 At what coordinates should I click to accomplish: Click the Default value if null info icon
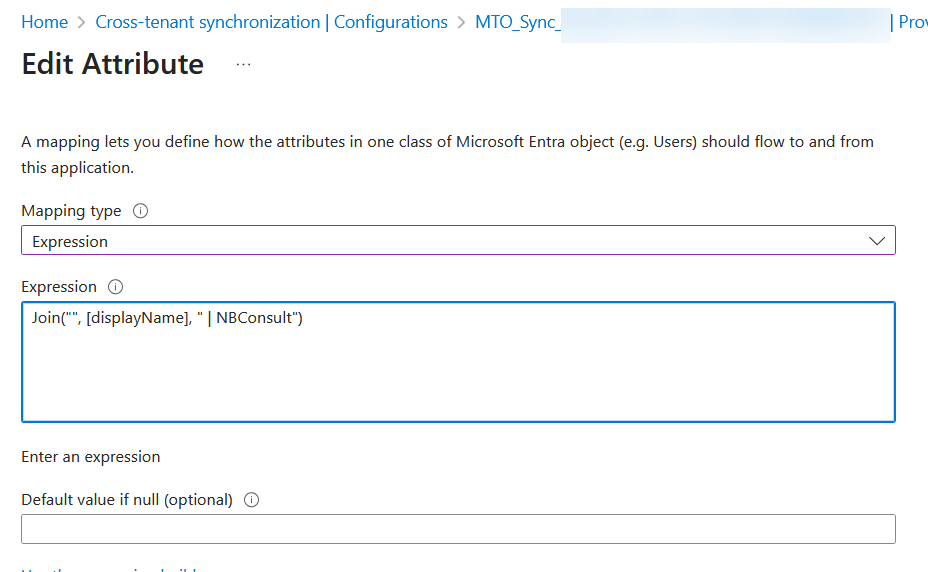click(x=252, y=500)
